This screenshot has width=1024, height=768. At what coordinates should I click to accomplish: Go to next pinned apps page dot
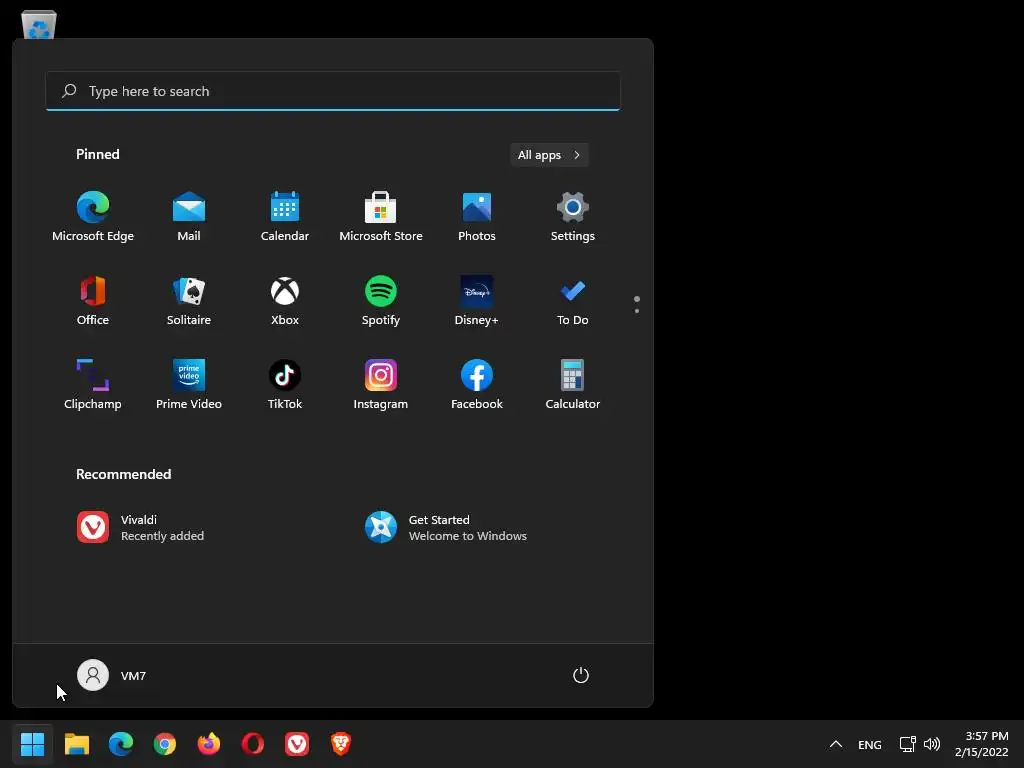point(637,311)
